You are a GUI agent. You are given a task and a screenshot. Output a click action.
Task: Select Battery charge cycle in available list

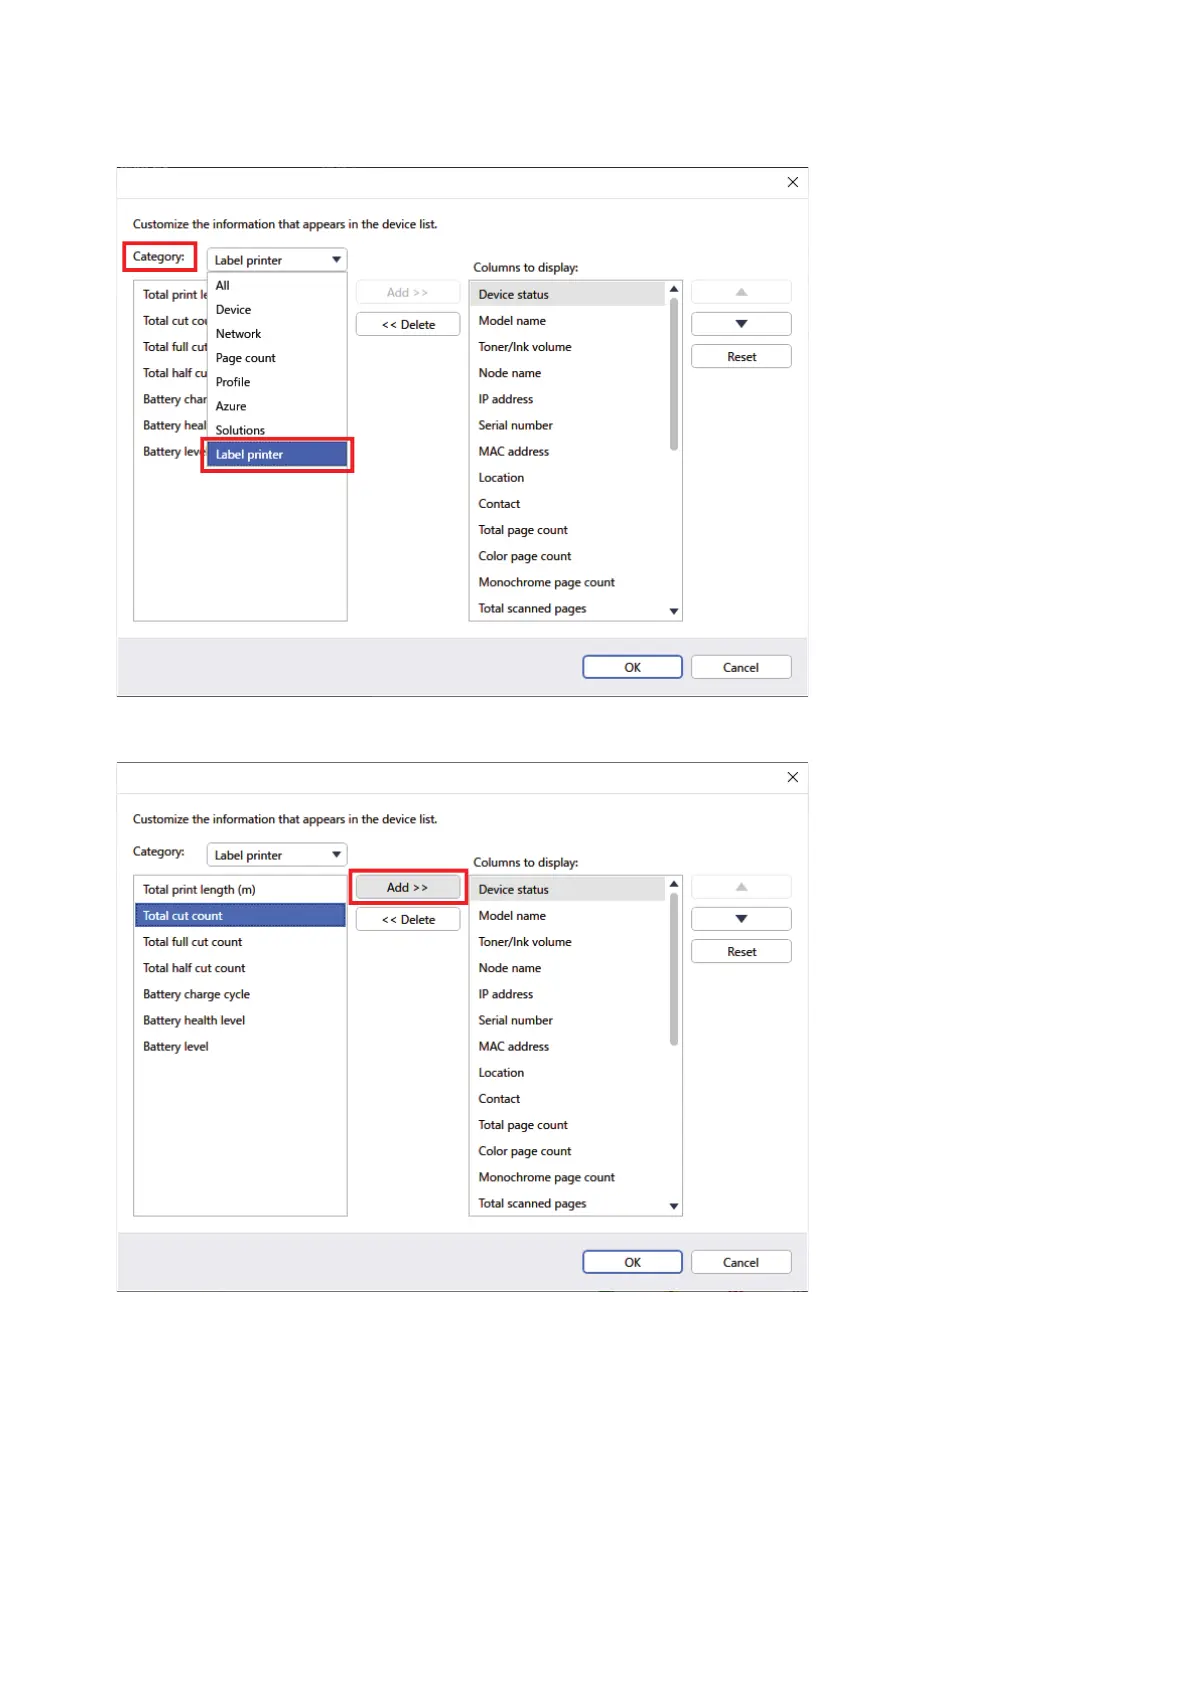pos(240,993)
